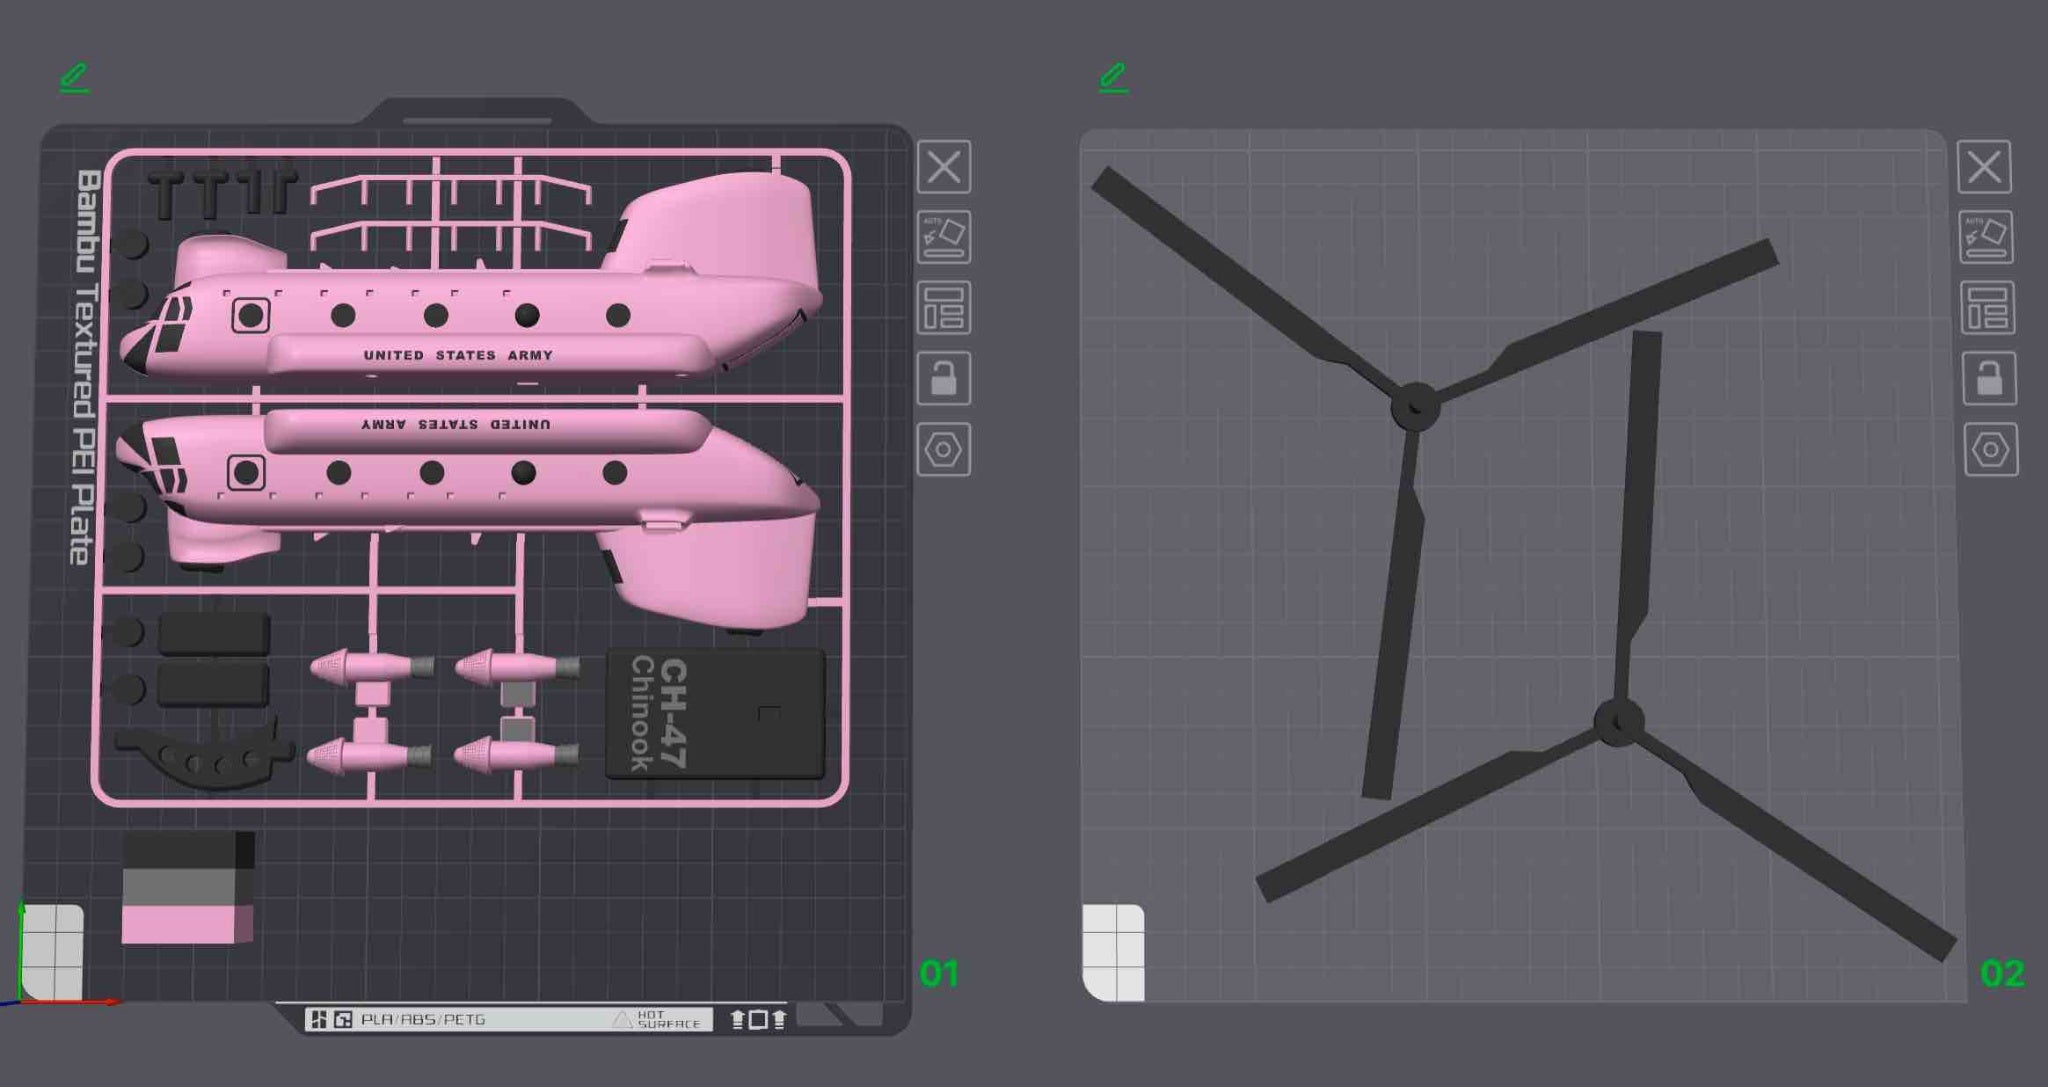The width and height of the screenshot is (2048, 1087).
Task: Click the 'Bambu Textured PEI Plate' label
Action: pyautogui.click(x=86, y=367)
